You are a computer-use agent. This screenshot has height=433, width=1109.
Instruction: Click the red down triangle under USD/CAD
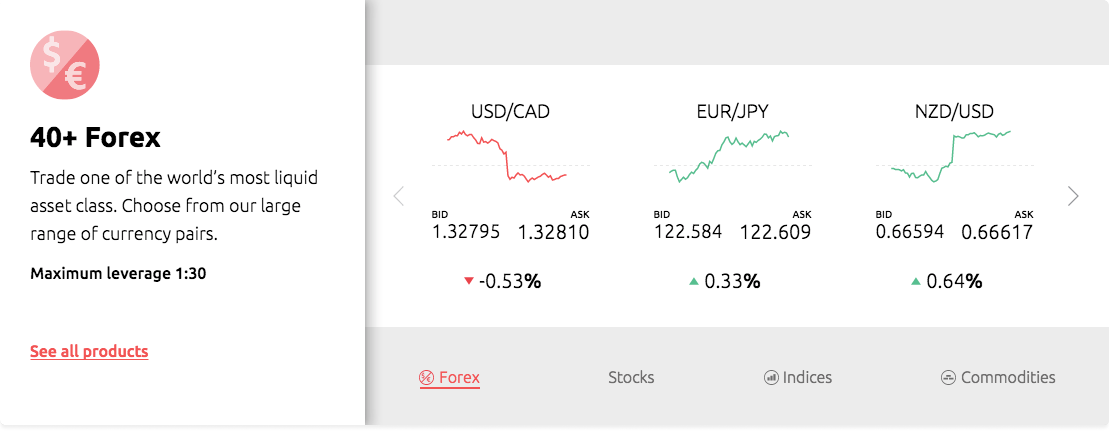click(x=468, y=282)
